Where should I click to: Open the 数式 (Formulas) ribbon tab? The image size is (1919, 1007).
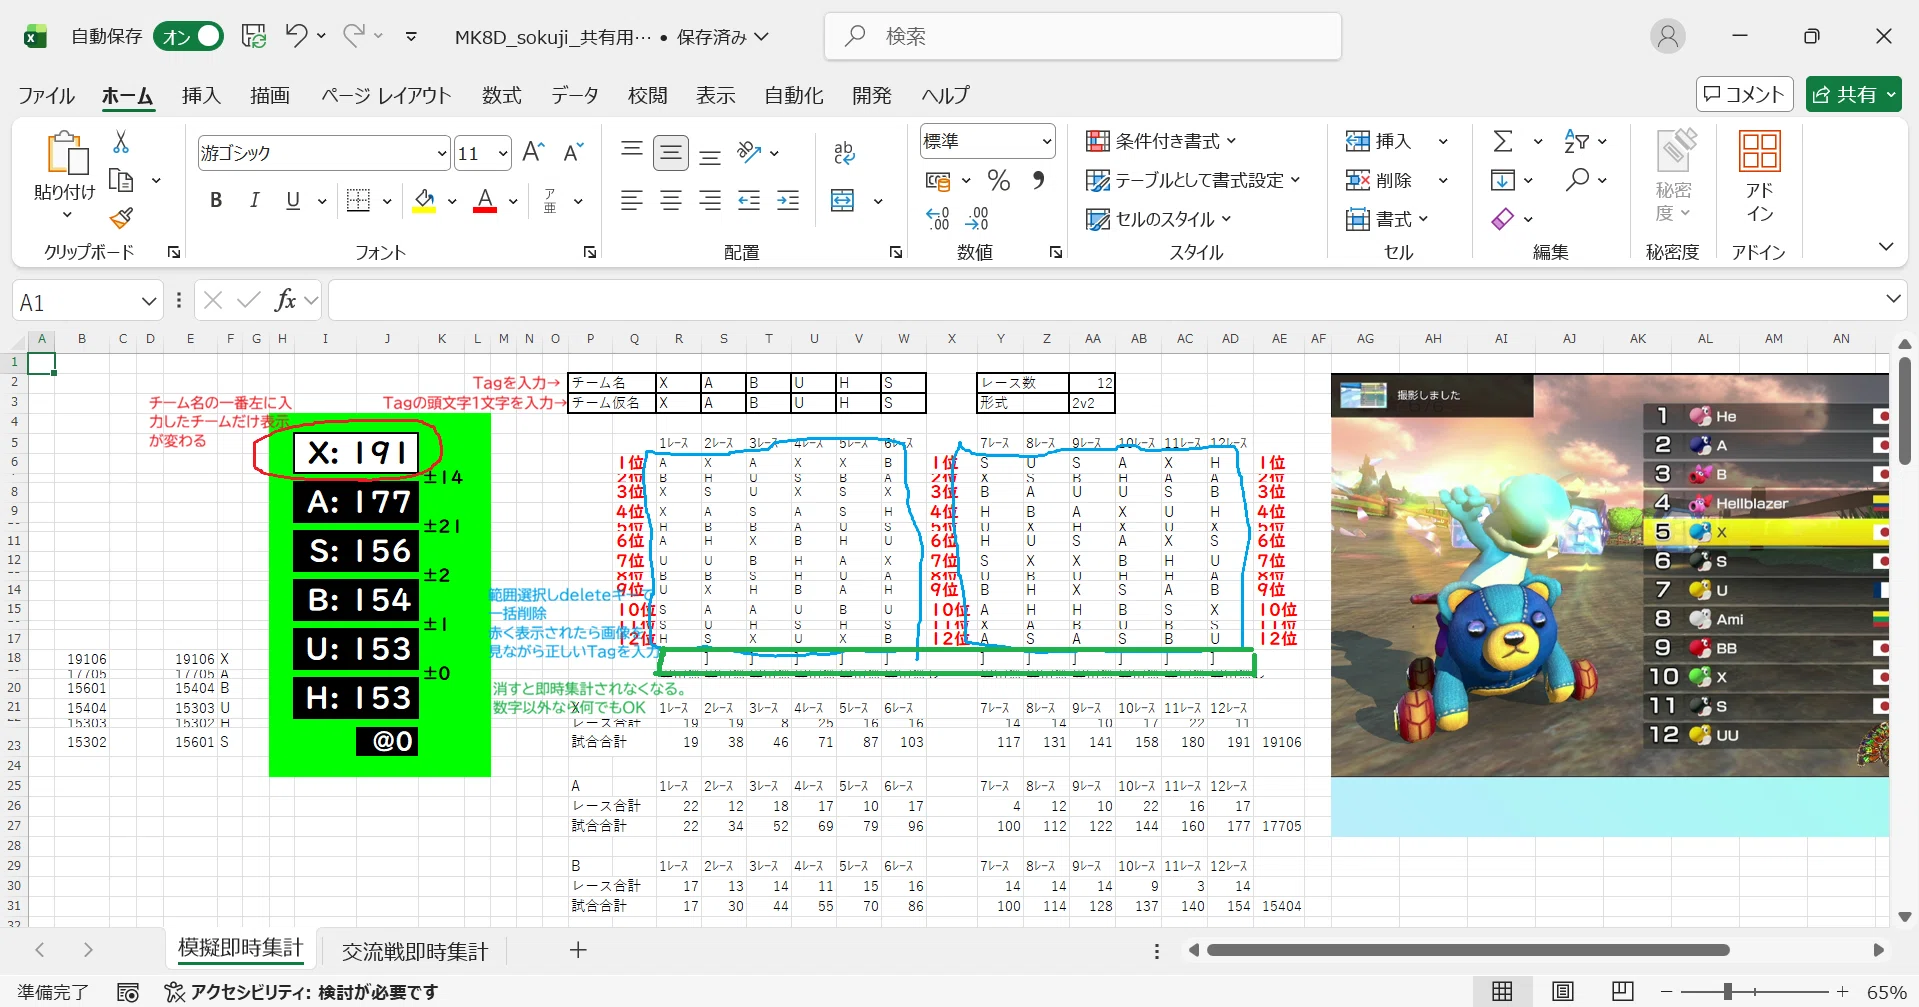point(501,95)
